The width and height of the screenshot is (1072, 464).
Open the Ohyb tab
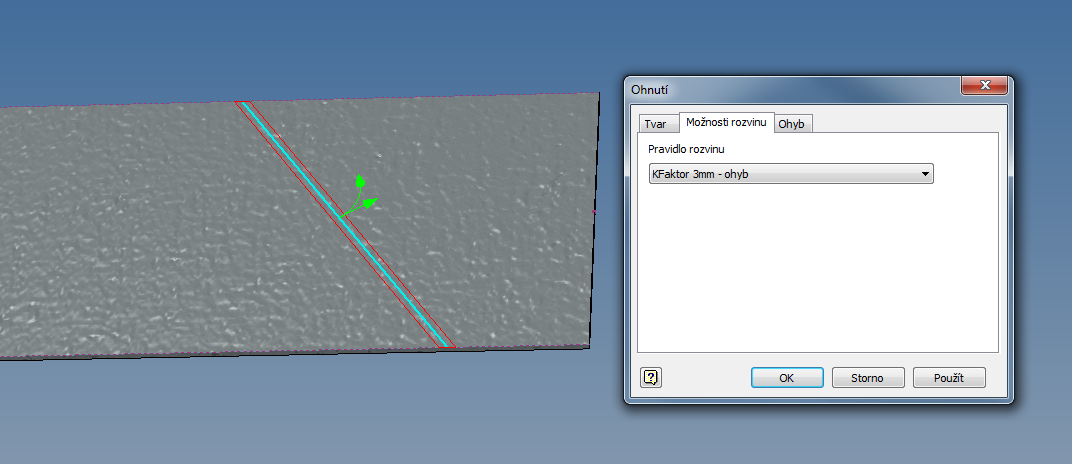(x=794, y=124)
